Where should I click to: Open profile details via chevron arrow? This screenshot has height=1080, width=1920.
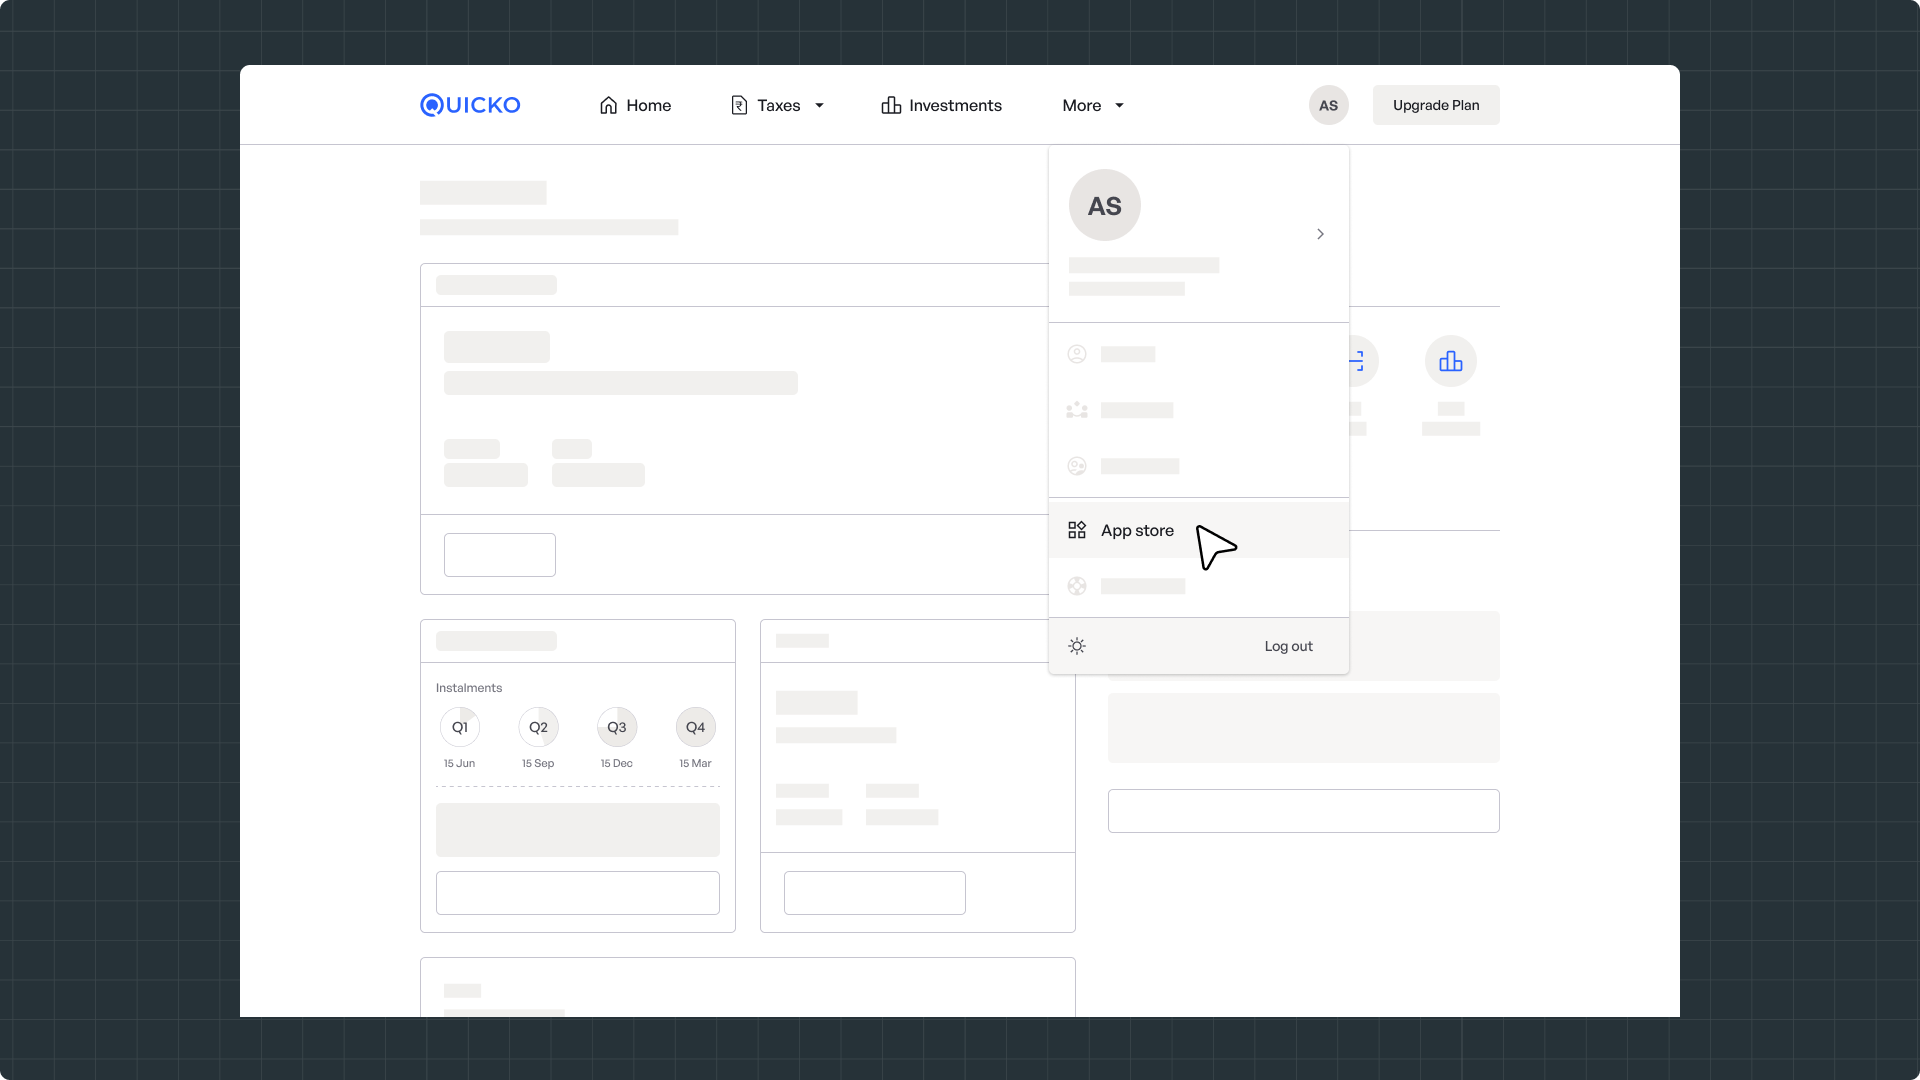tap(1320, 234)
